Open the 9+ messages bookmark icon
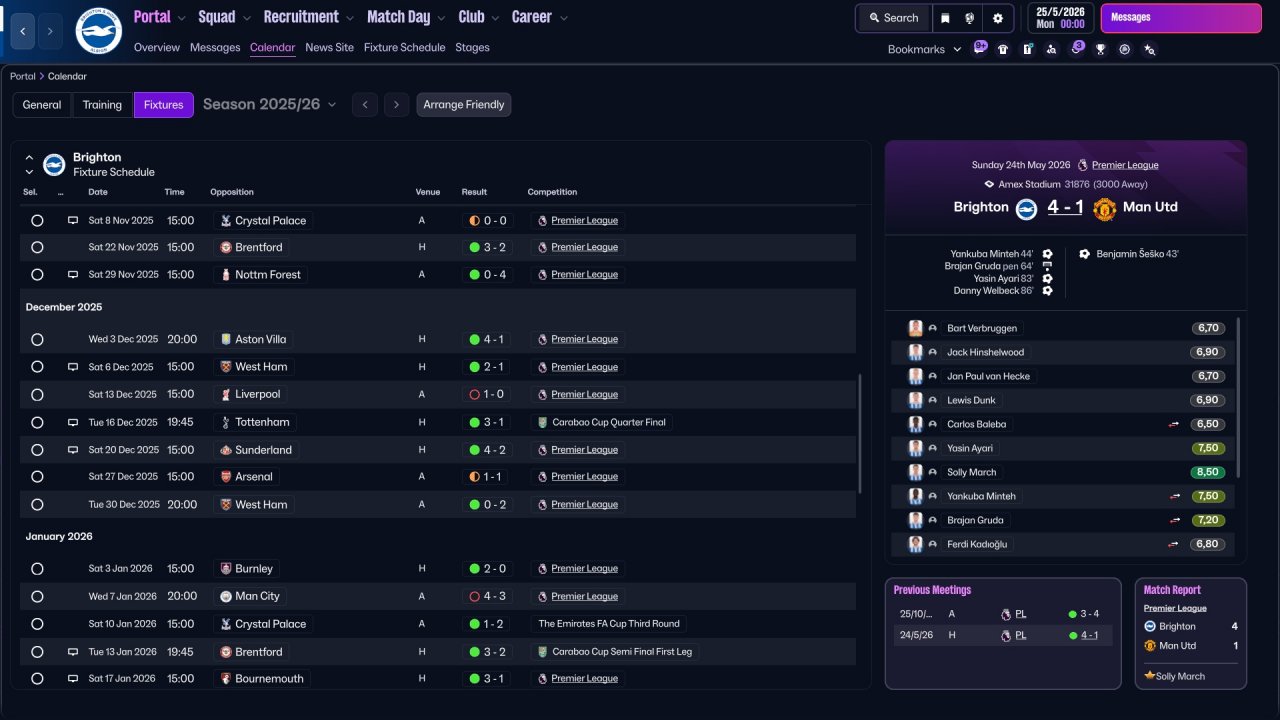The width and height of the screenshot is (1280, 720). (980, 48)
